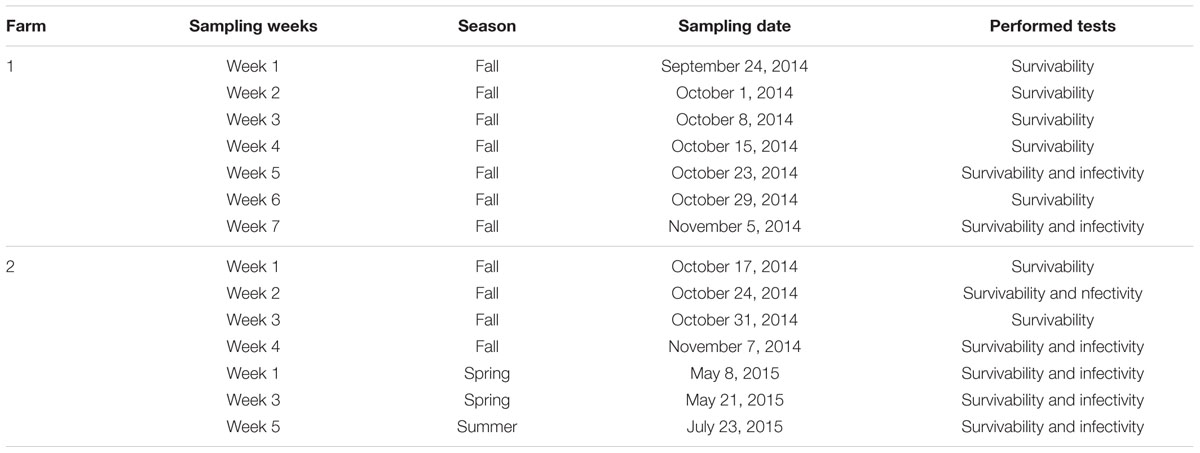Click the October 31, 2014 date cell

click(734, 320)
